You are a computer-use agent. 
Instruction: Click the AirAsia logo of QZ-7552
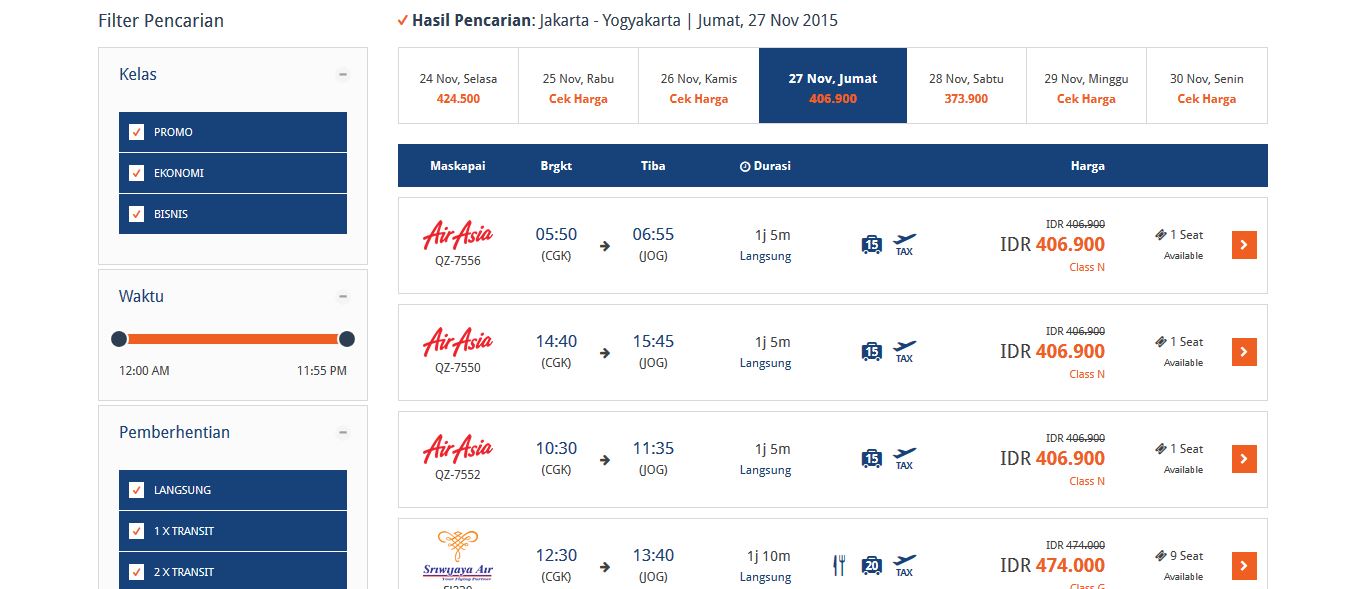458,449
